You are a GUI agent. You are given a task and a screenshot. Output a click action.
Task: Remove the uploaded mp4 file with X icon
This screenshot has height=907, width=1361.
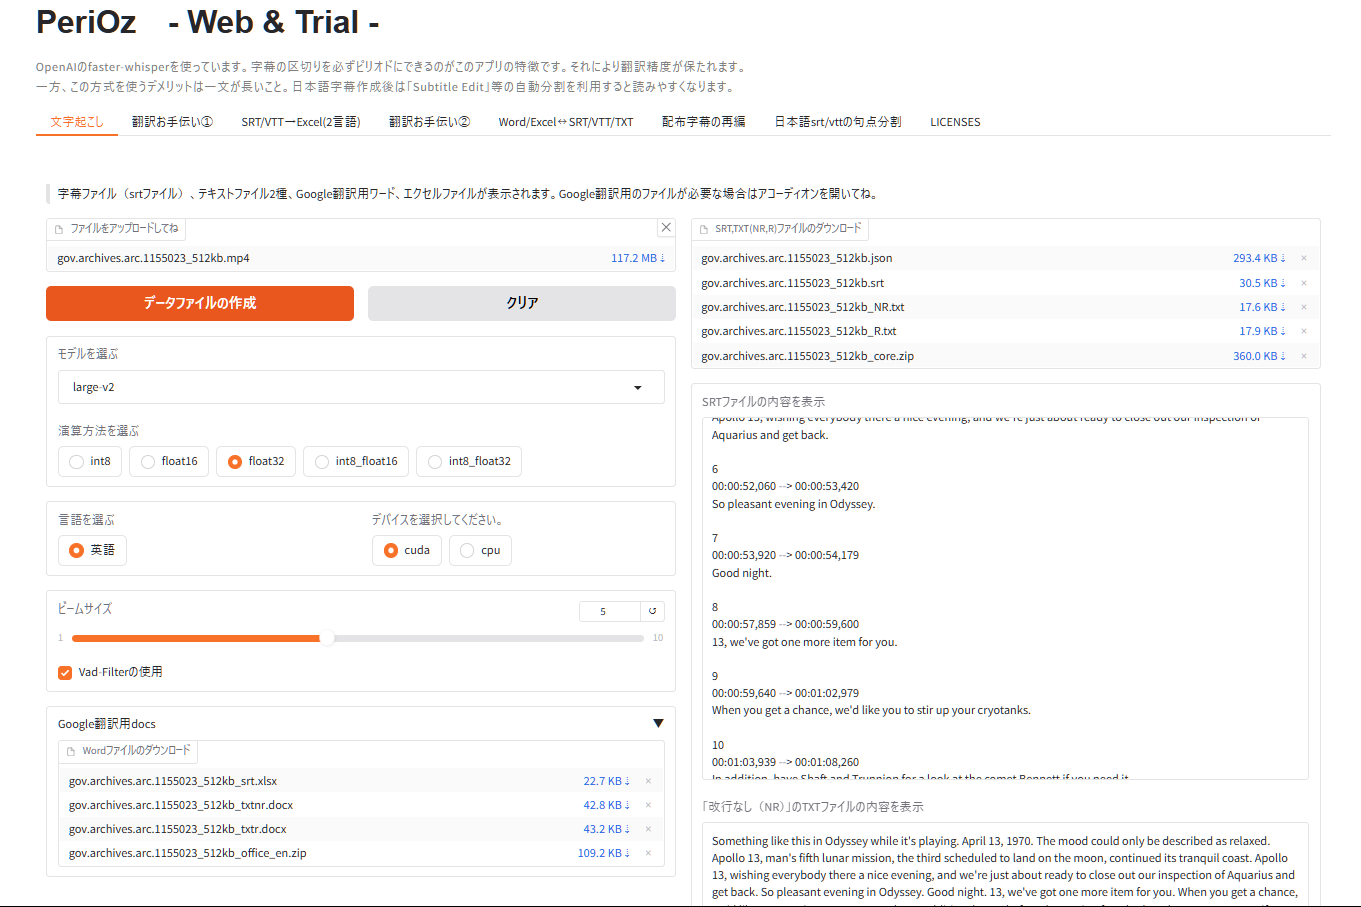point(666,227)
